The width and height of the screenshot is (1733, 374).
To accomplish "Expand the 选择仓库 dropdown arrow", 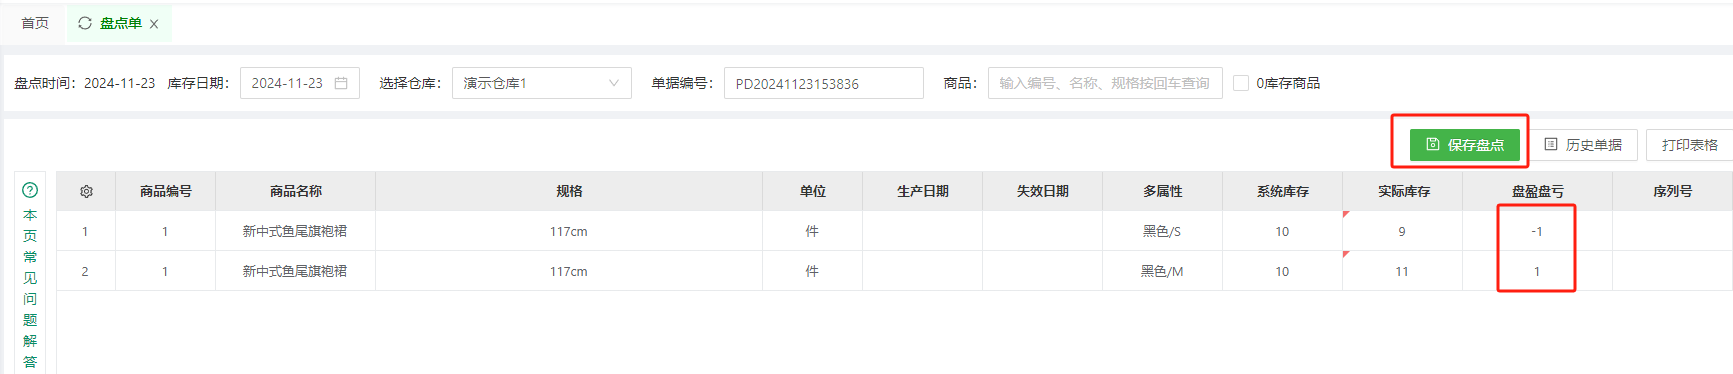I will (614, 83).
